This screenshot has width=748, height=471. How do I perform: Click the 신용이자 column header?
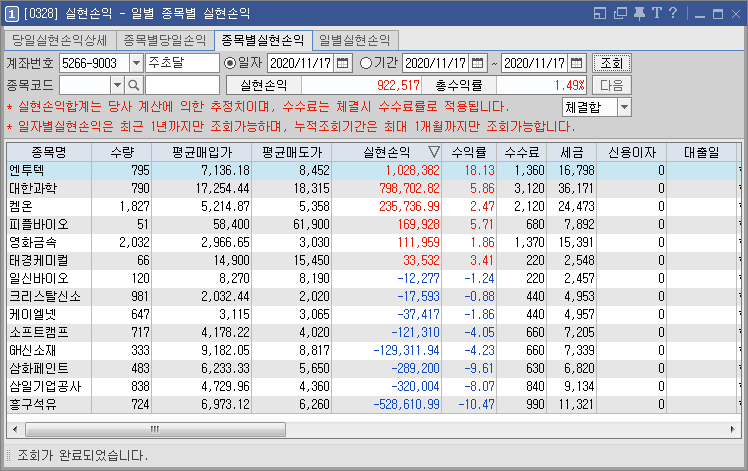point(632,152)
